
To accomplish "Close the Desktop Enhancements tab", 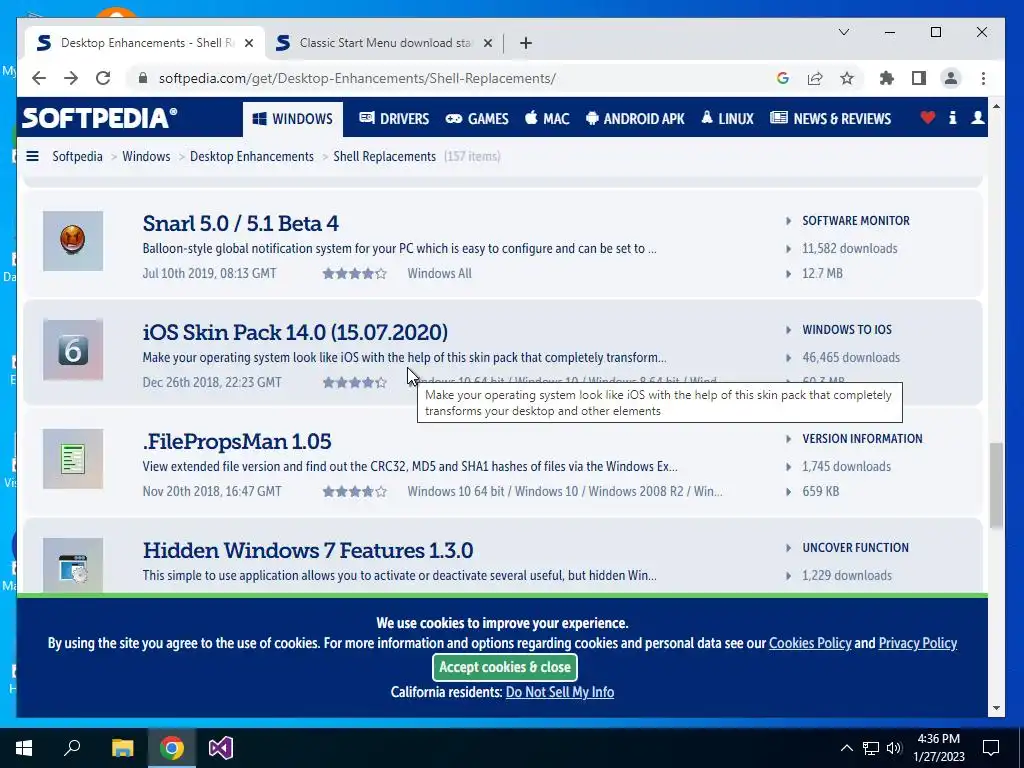I will pos(249,43).
